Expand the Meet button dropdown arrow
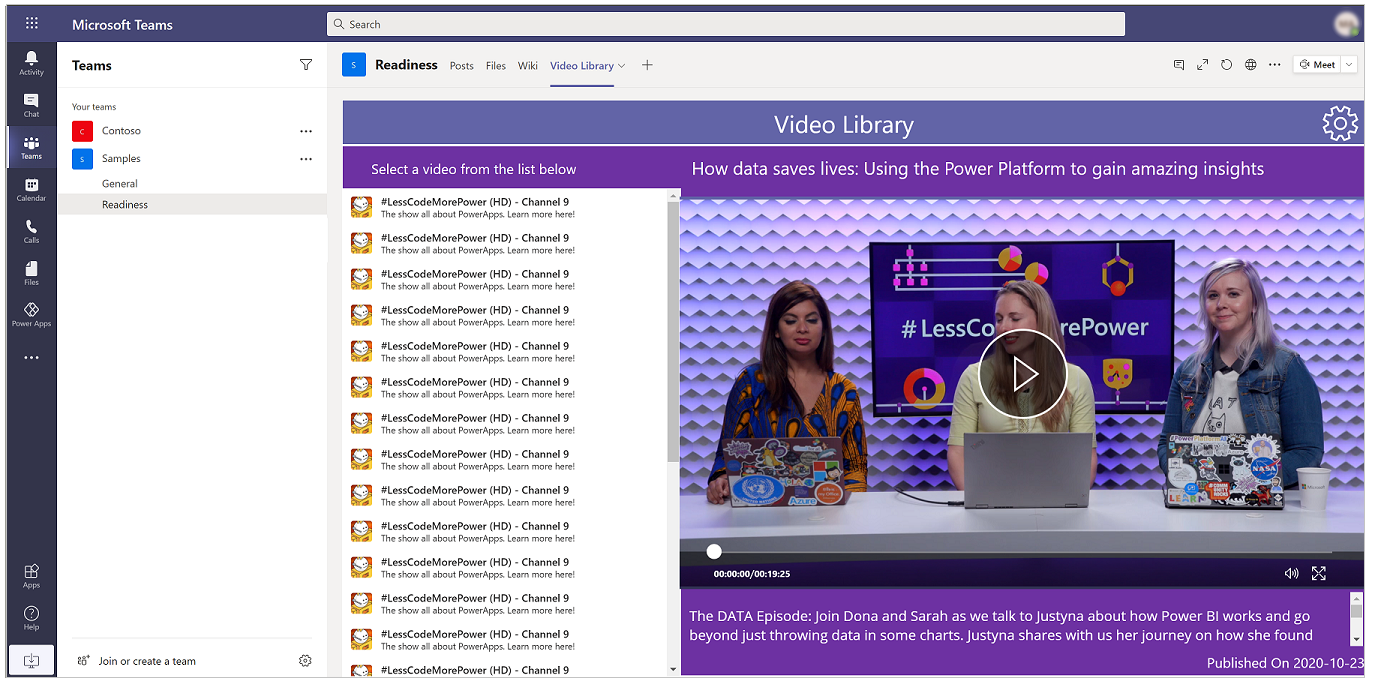 click(1349, 65)
